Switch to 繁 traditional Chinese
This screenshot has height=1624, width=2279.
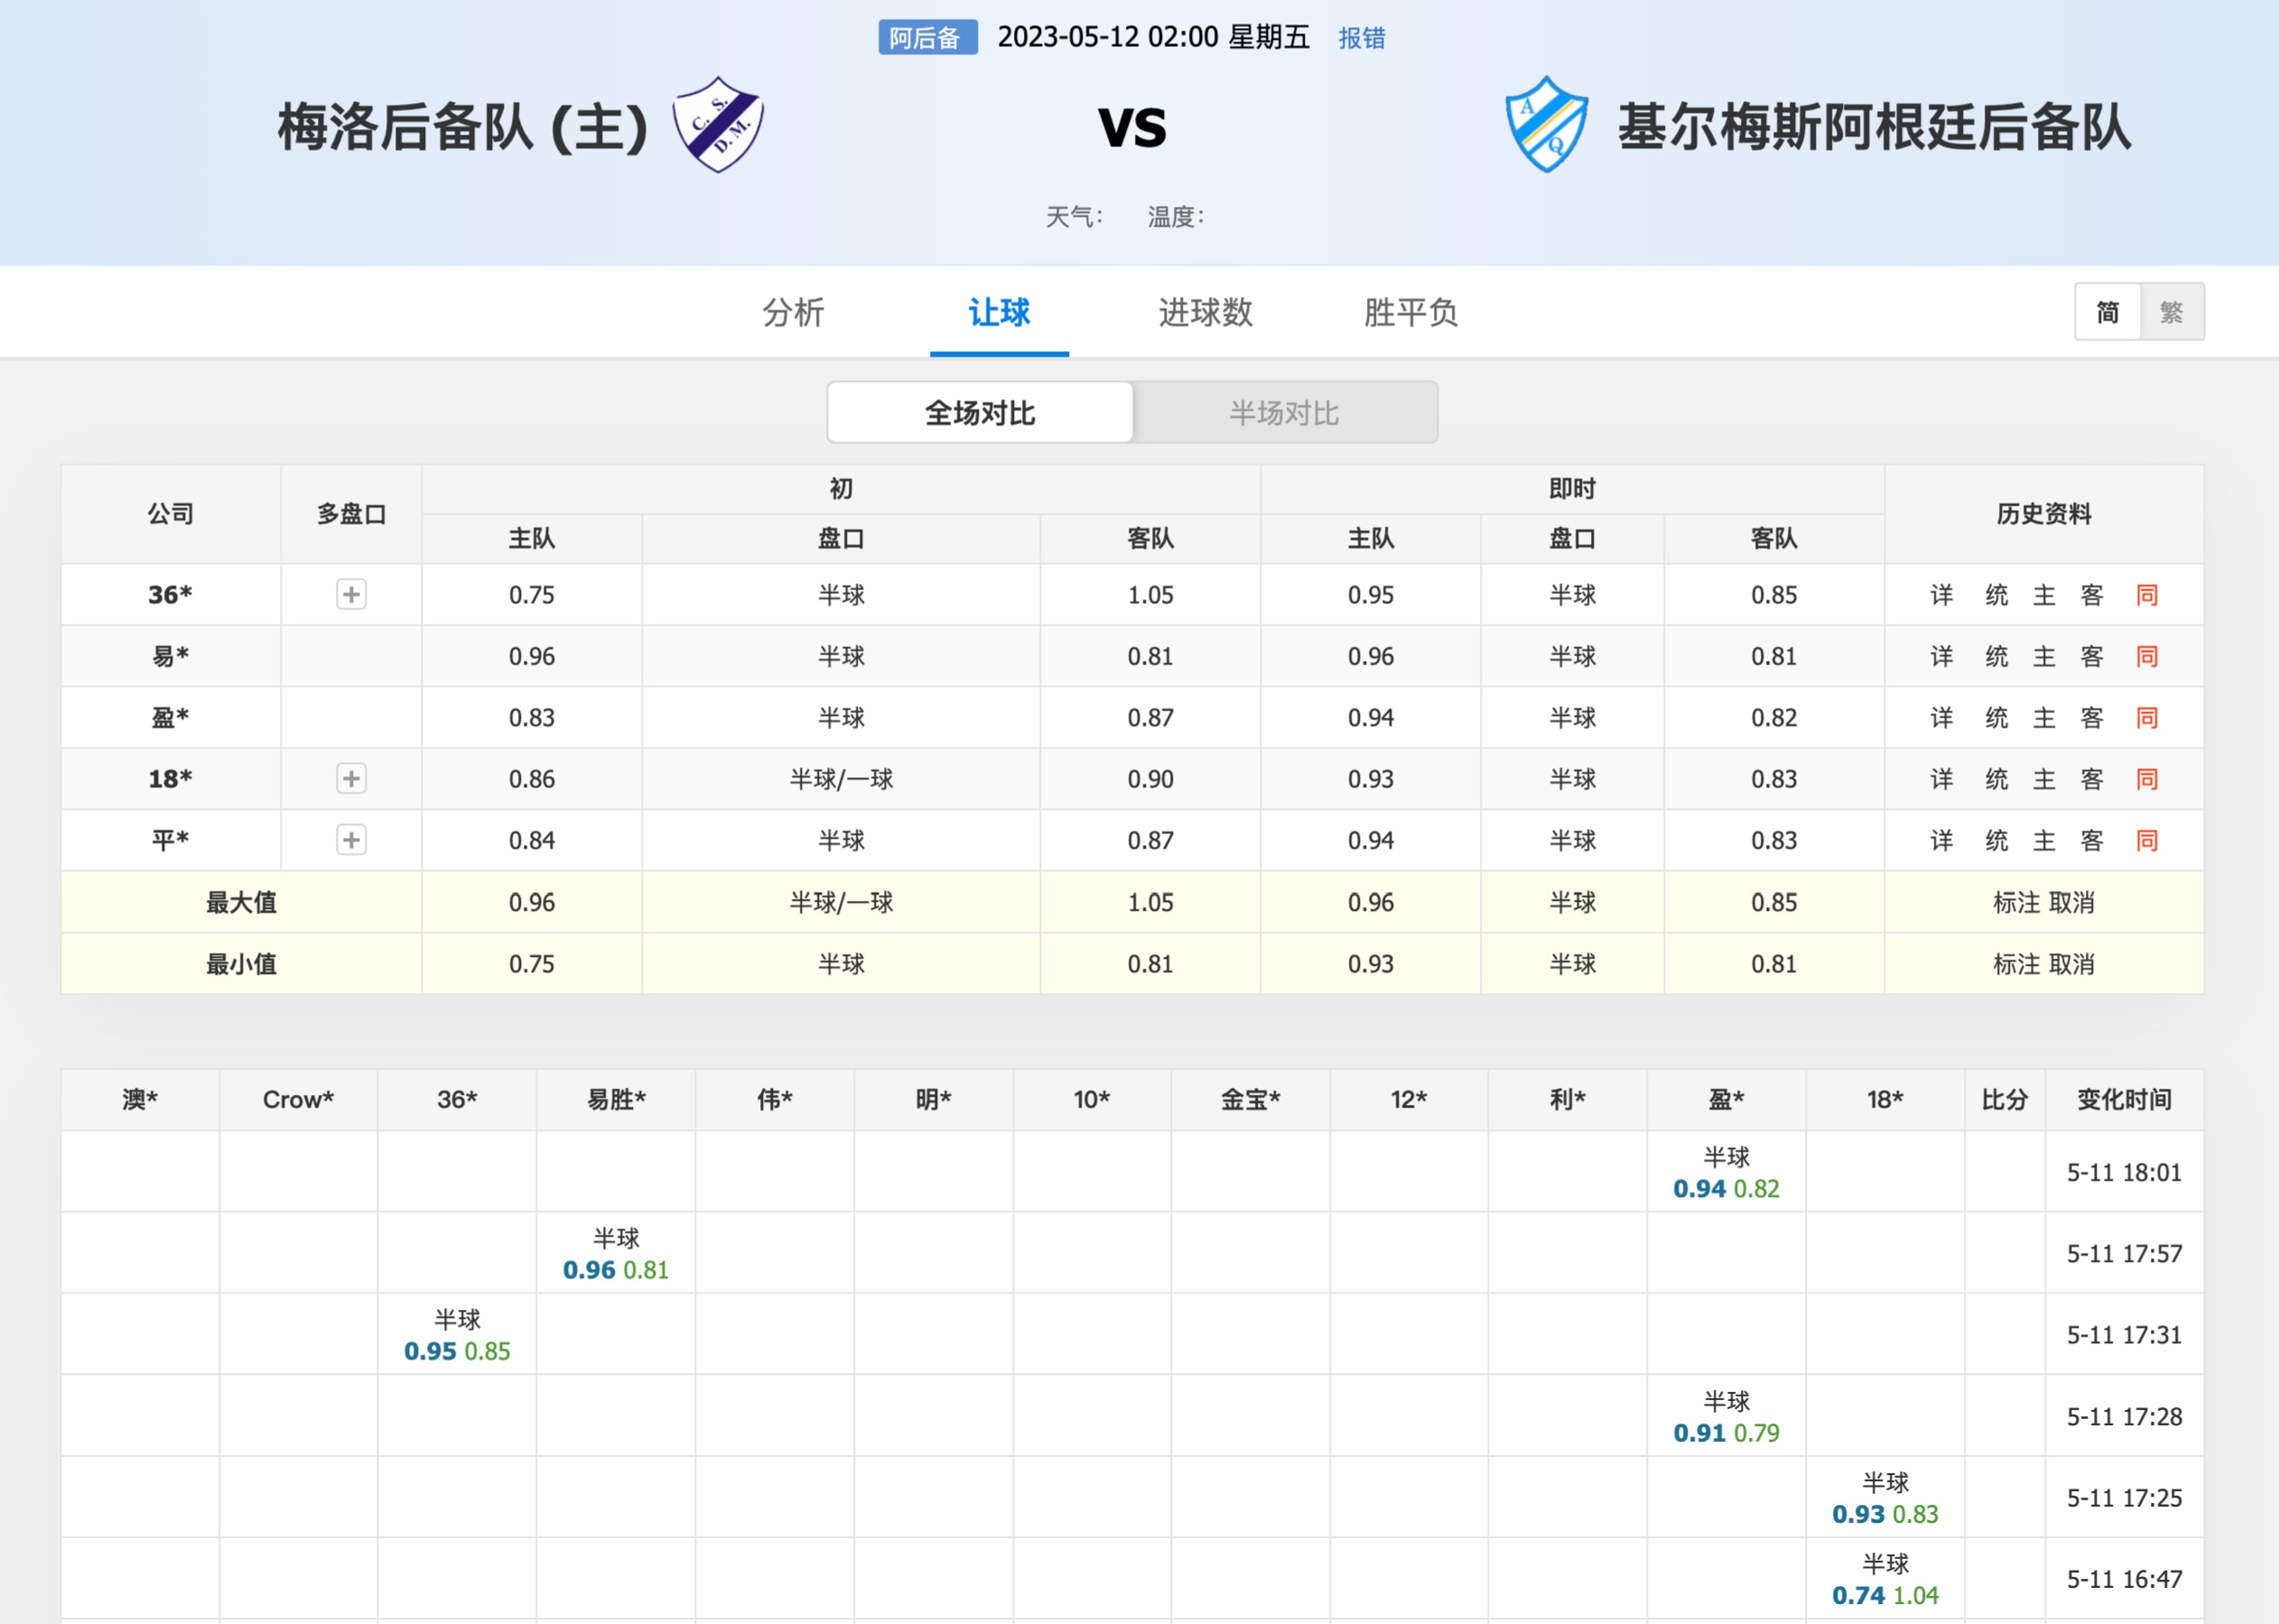2171,312
